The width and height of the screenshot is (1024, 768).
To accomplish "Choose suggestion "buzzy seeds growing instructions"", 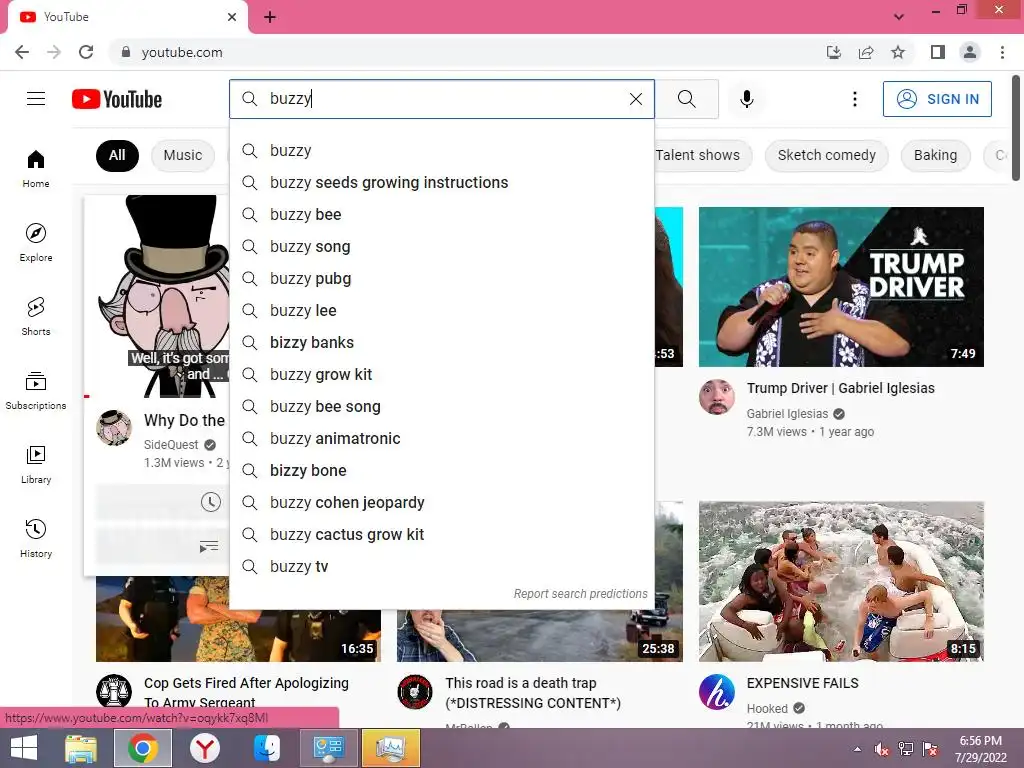I will tap(441, 182).
